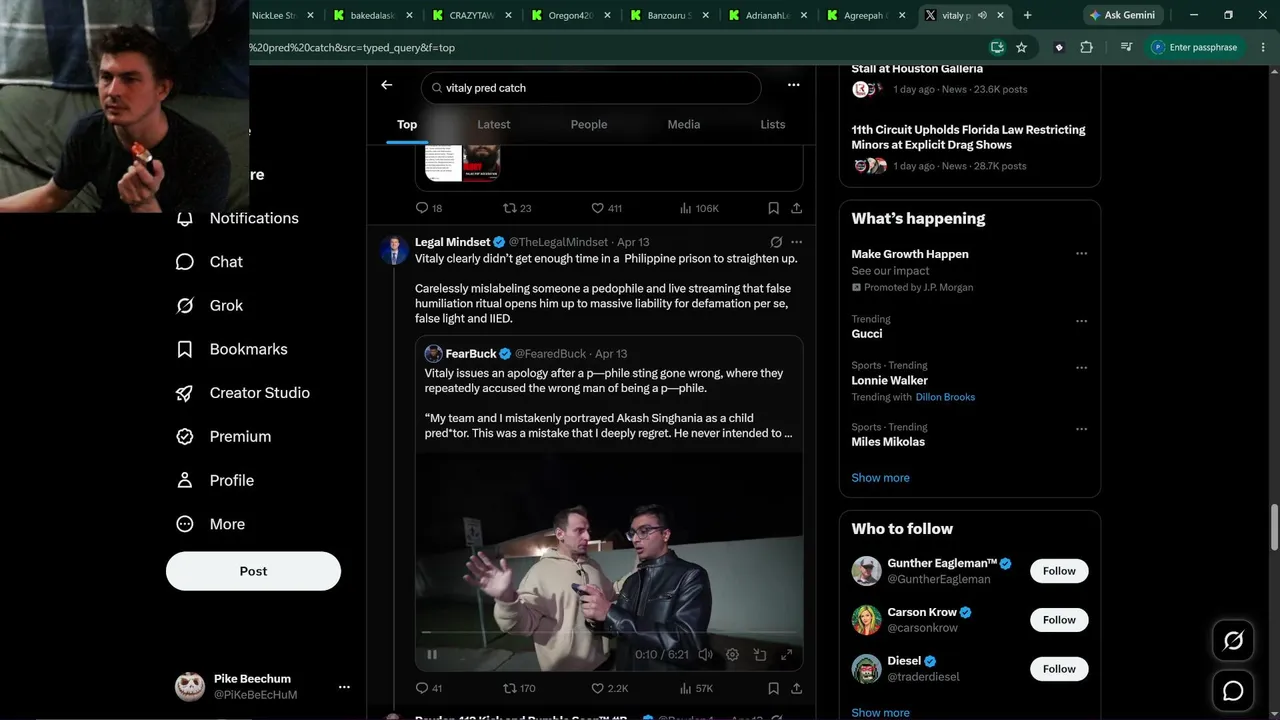Open options for Lonnie Walker trend
The height and width of the screenshot is (720, 1280).
pos(1081,367)
